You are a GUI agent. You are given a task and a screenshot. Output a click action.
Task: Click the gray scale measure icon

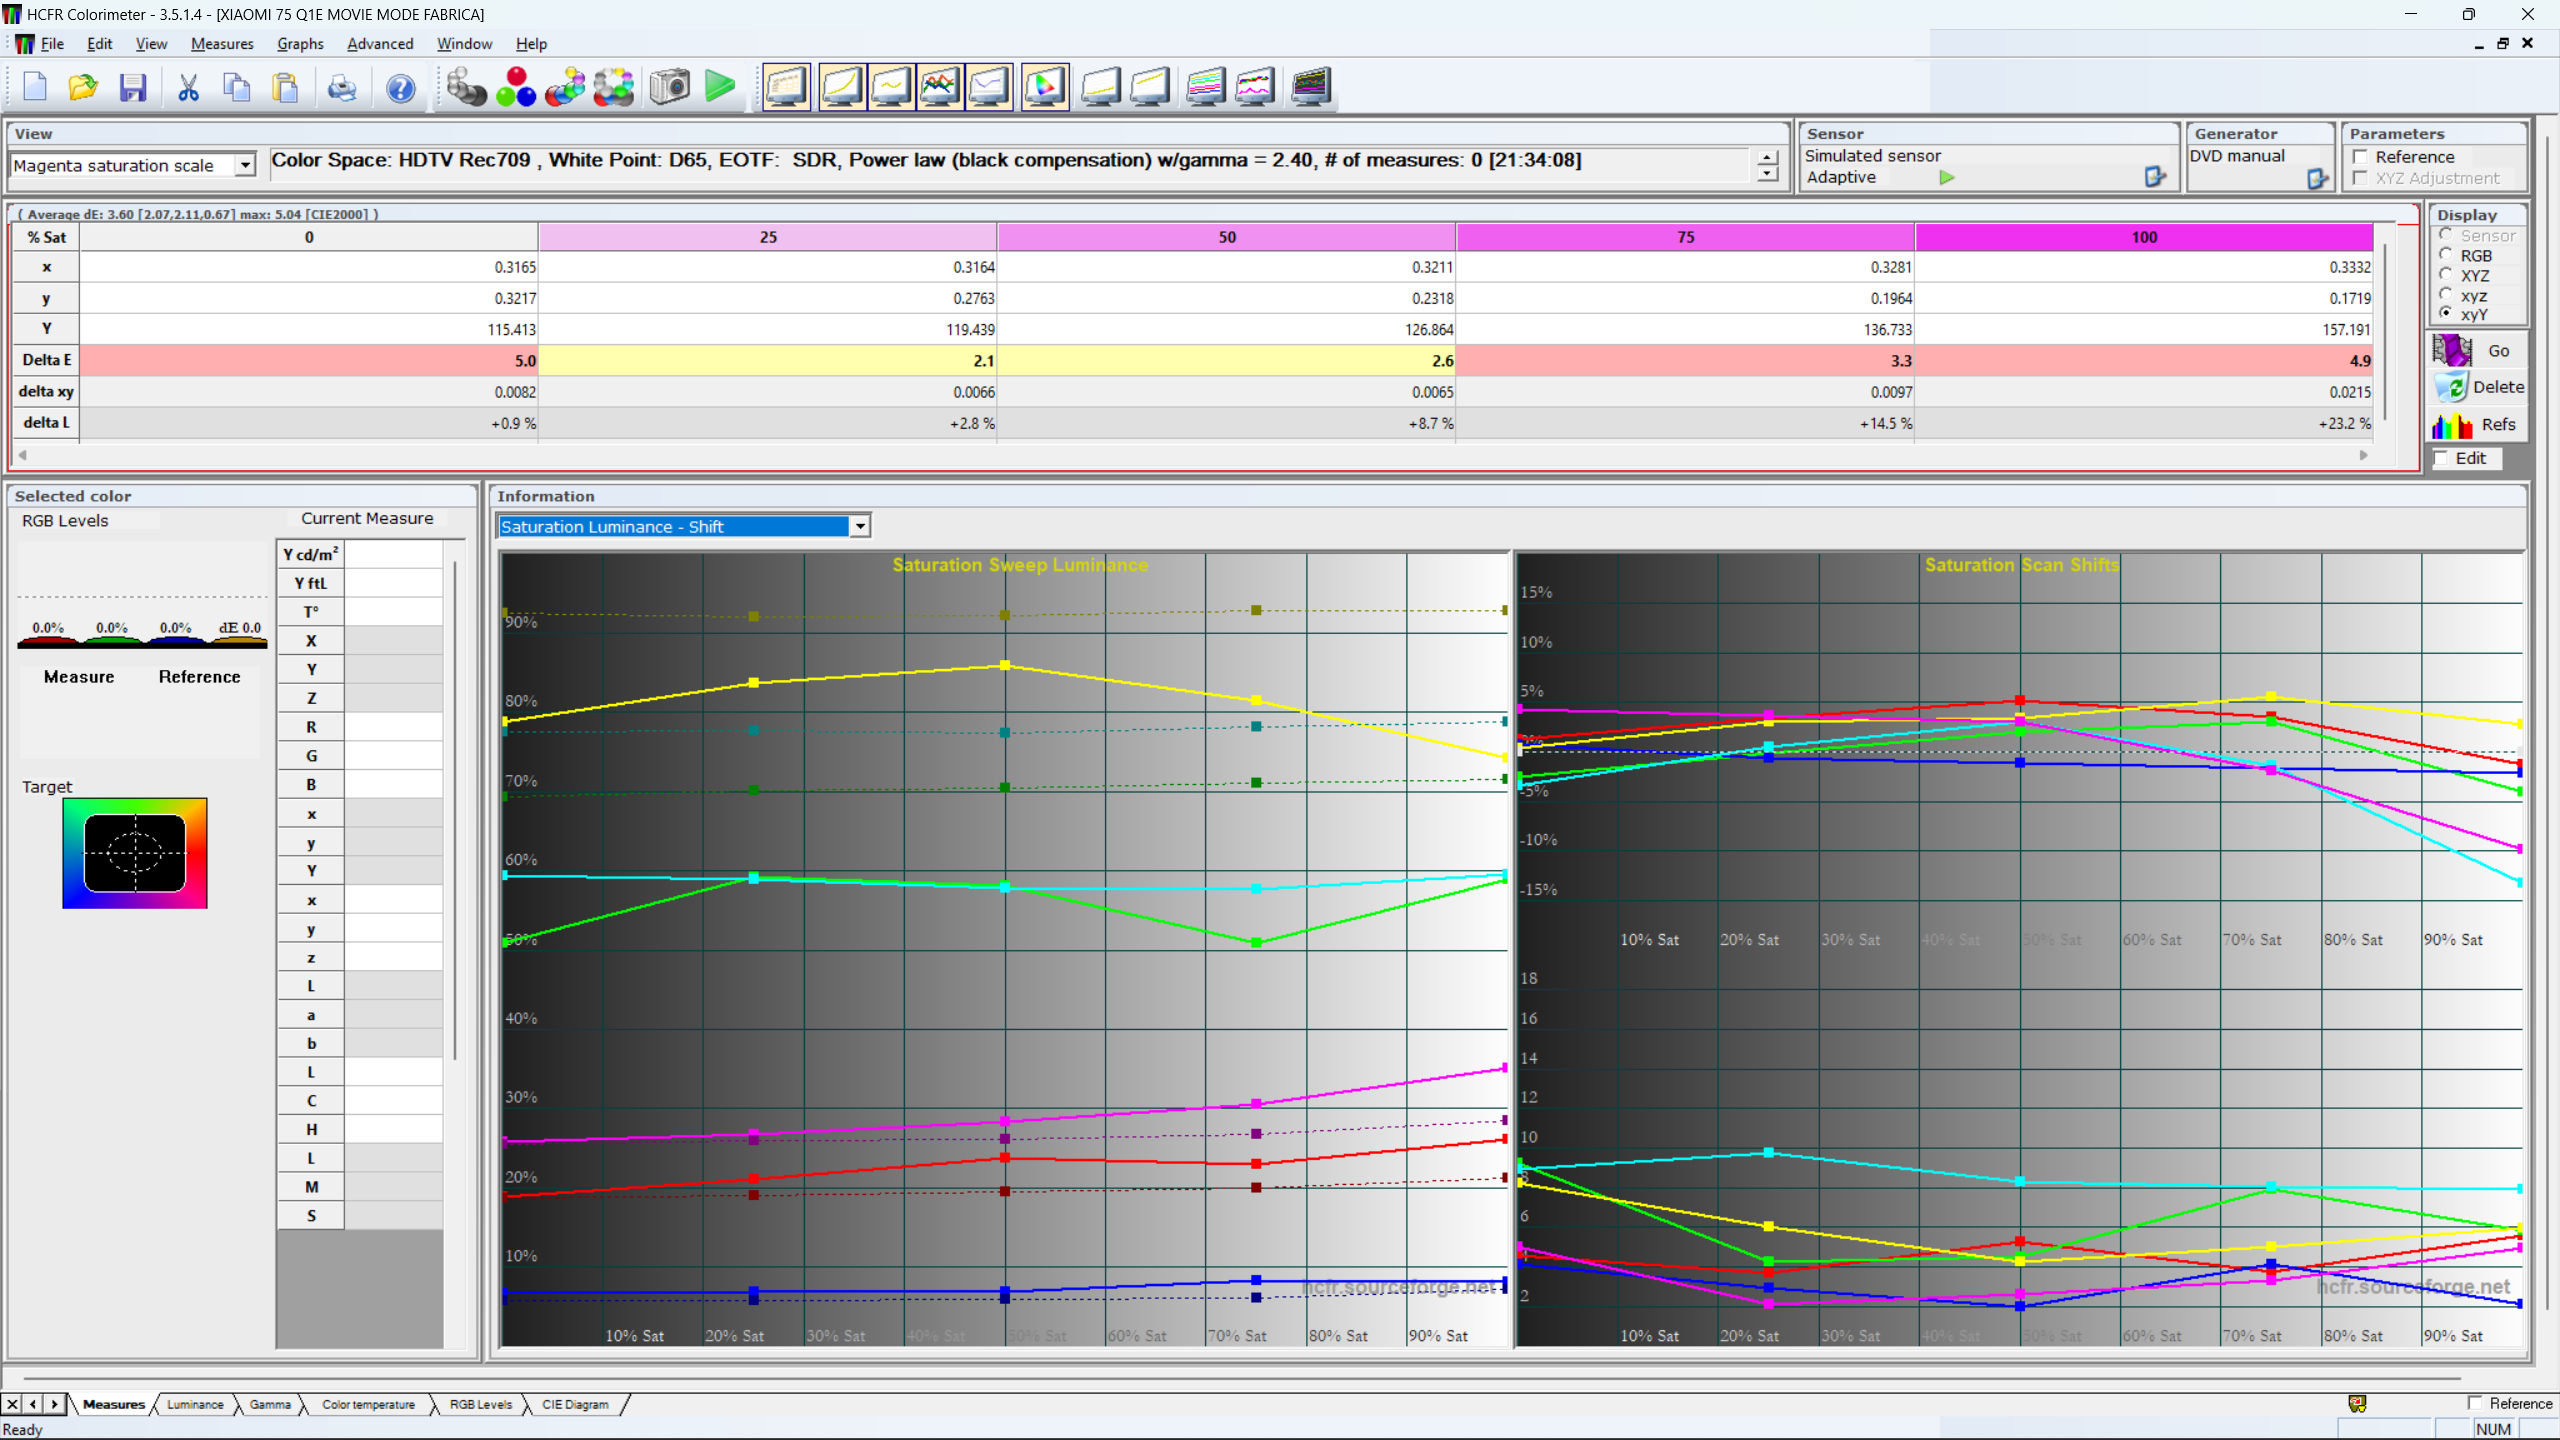(x=465, y=87)
